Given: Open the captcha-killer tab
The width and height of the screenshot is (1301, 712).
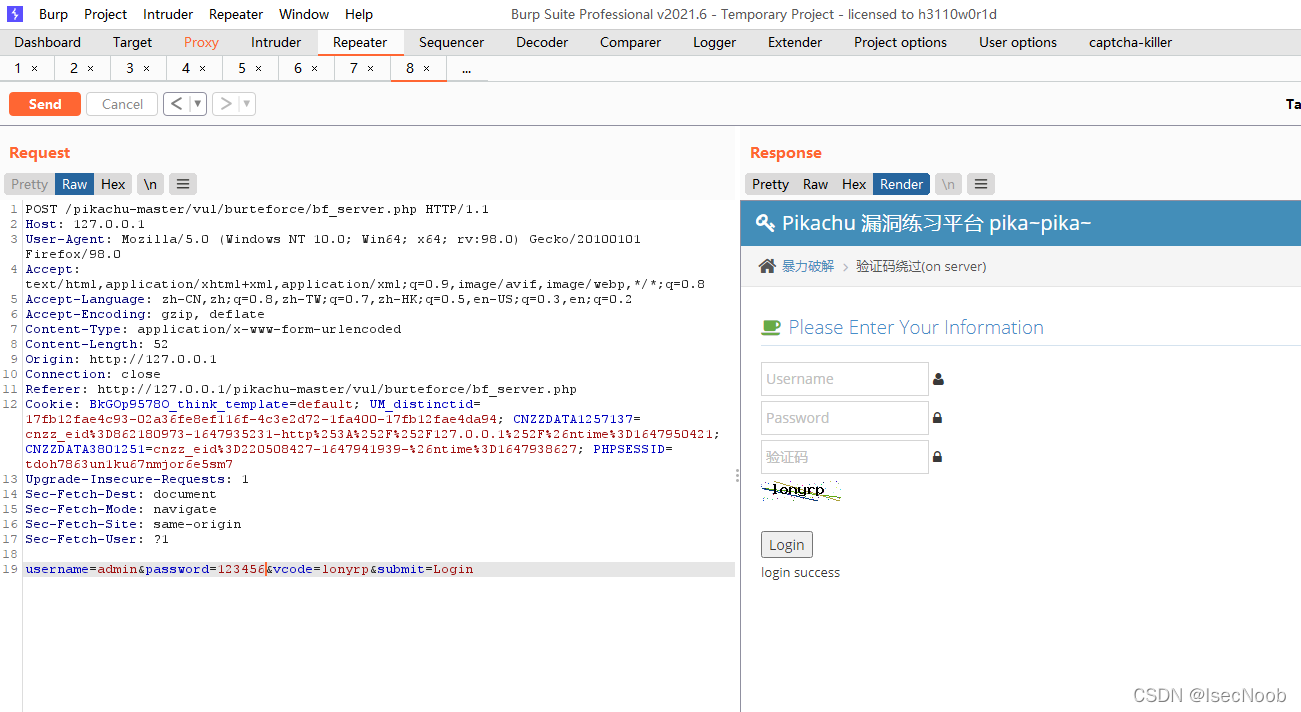Looking at the screenshot, I should [1130, 42].
